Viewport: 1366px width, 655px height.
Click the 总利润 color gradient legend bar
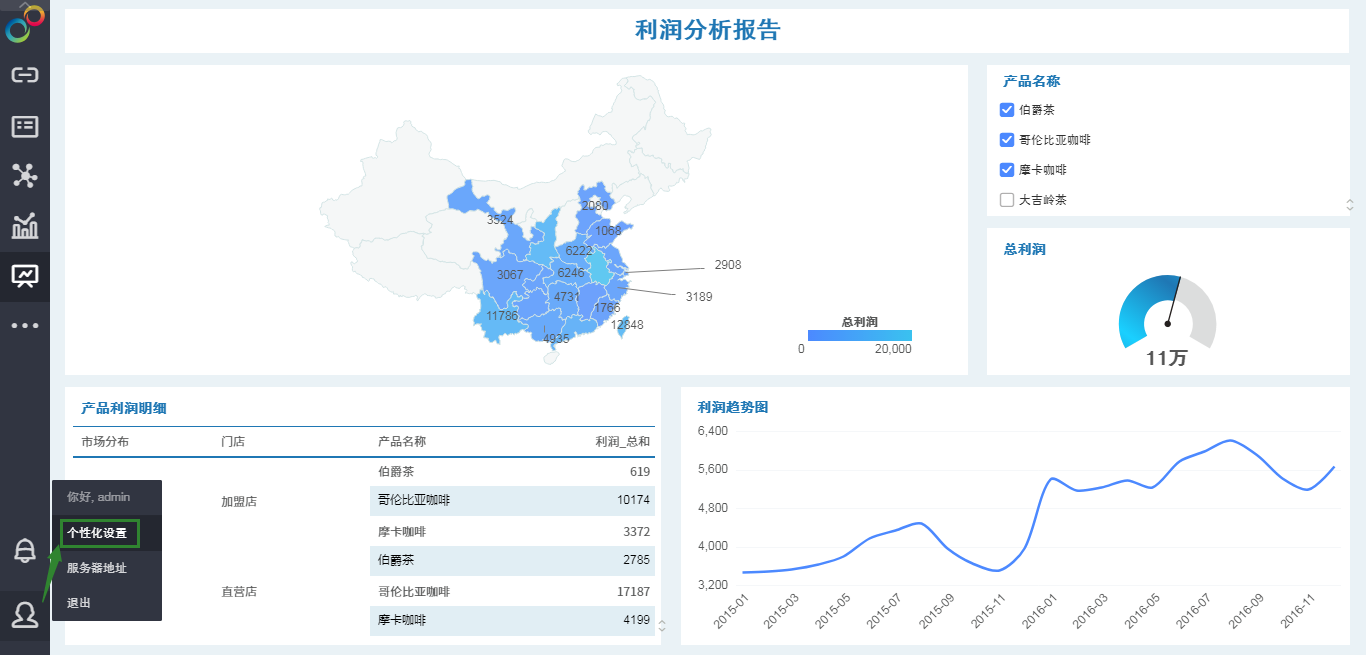[x=858, y=334]
